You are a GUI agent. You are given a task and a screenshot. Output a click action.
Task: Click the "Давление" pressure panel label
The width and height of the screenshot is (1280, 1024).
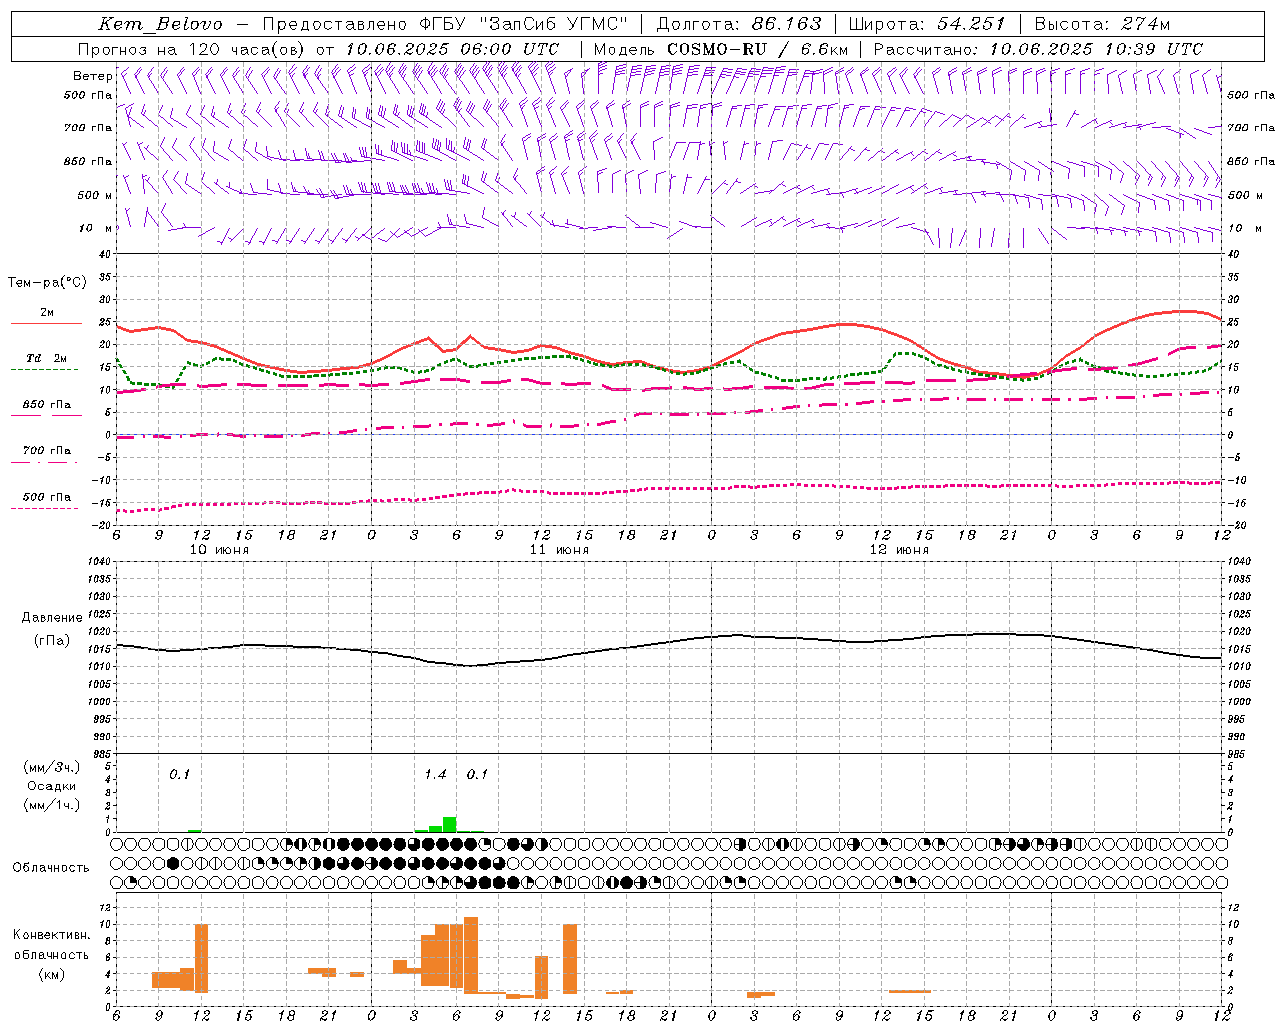tap(52, 618)
